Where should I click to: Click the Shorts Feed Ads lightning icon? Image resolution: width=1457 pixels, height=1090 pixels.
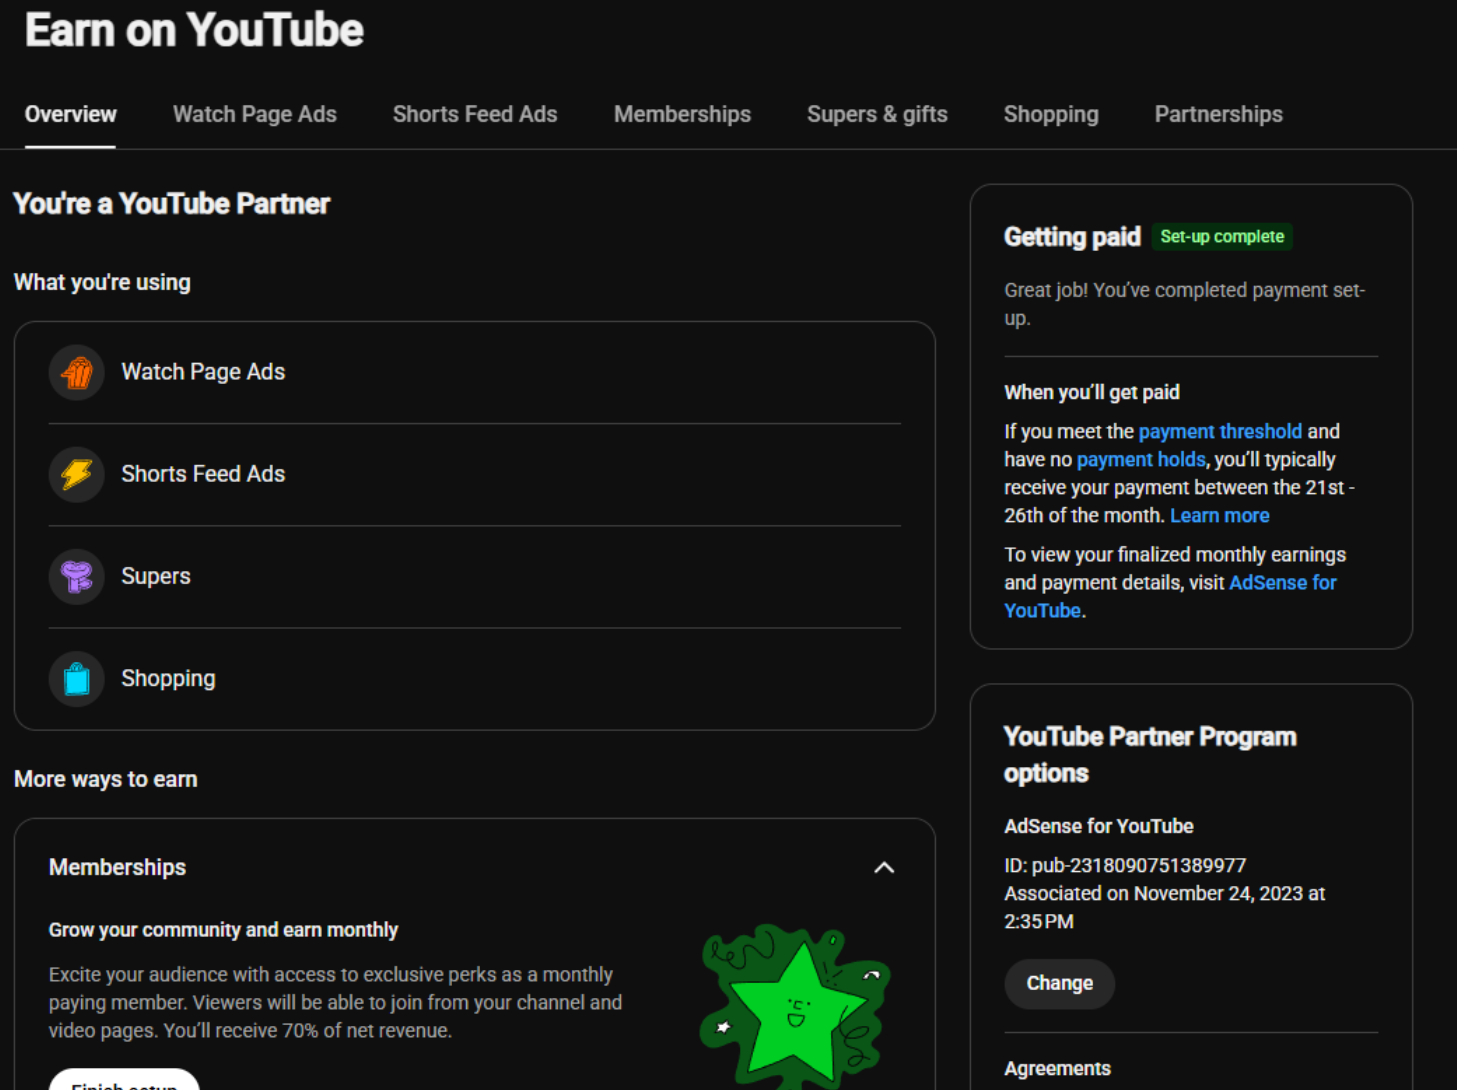tap(77, 475)
